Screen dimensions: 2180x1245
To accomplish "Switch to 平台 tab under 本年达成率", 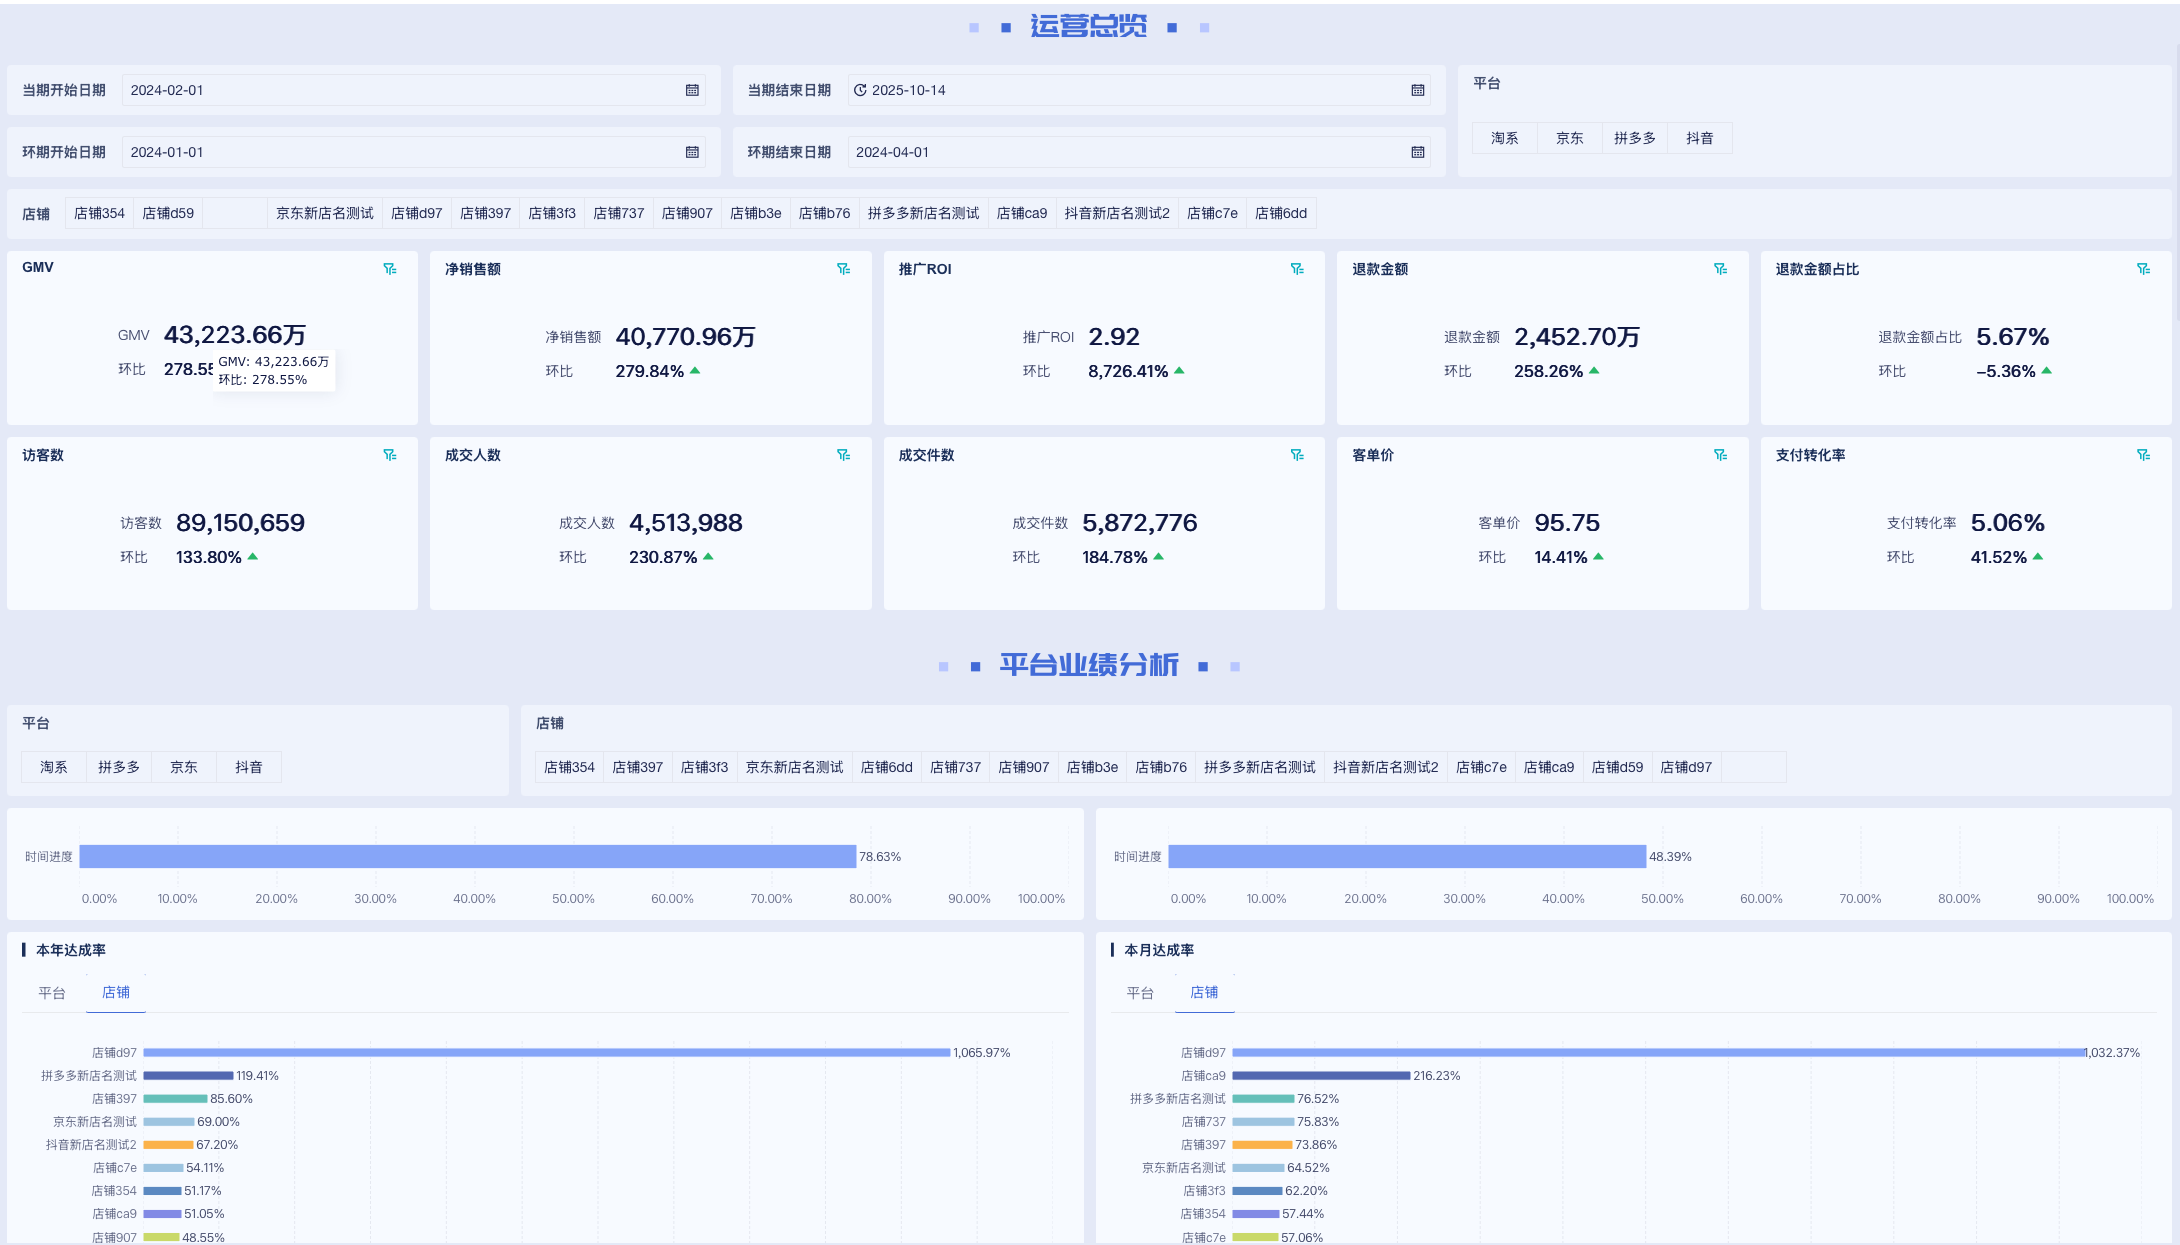I will click(x=52, y=993).
